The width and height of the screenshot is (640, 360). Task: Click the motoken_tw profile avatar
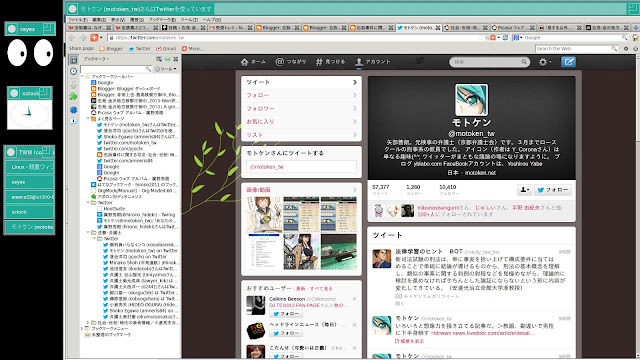pos(471,100)
